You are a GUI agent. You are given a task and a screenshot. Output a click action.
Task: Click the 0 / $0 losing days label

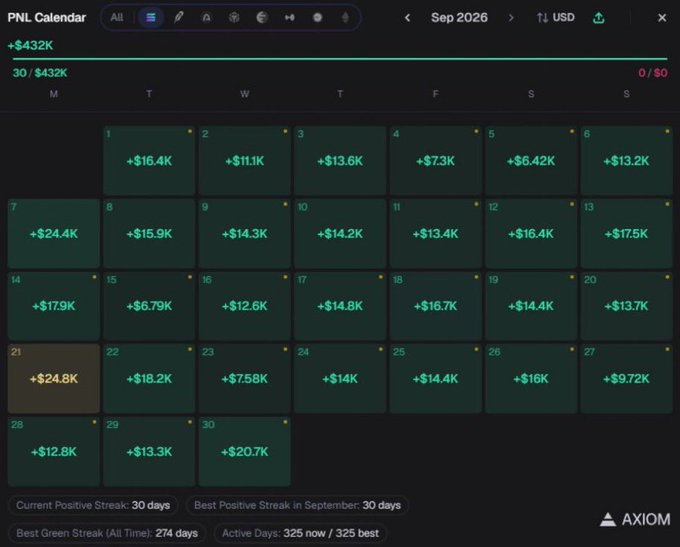(653, 73)
